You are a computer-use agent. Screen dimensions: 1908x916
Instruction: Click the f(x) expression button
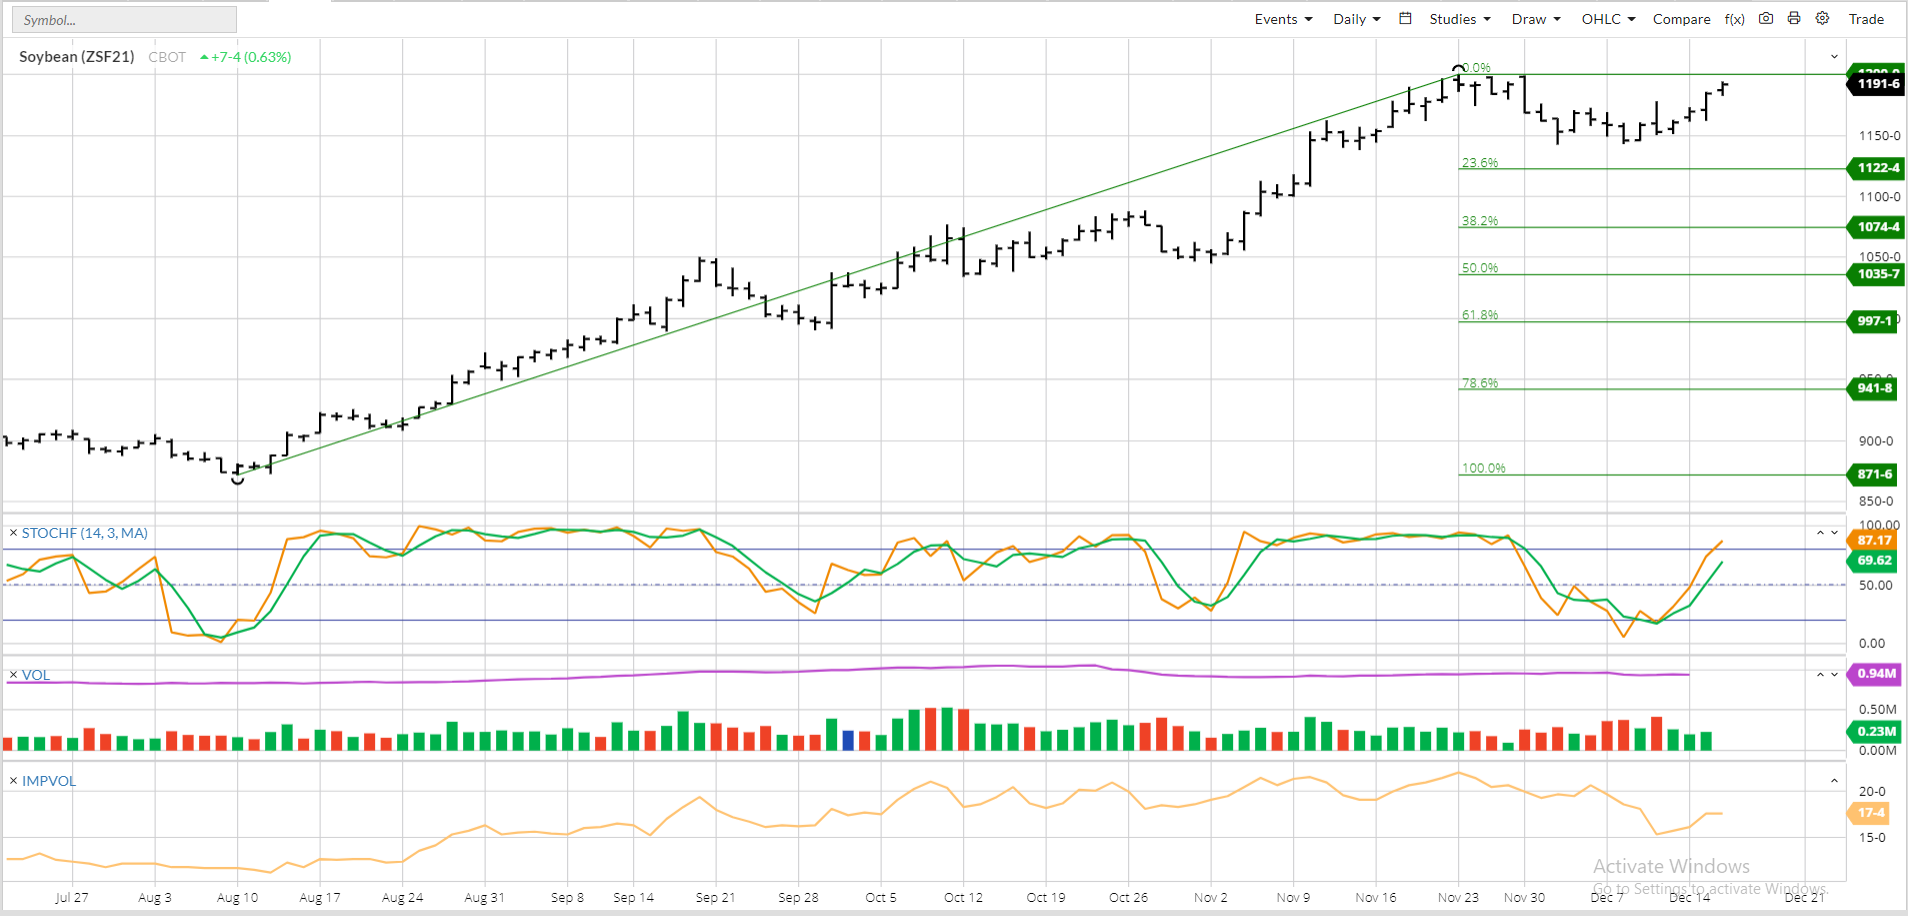[1735, 19]
